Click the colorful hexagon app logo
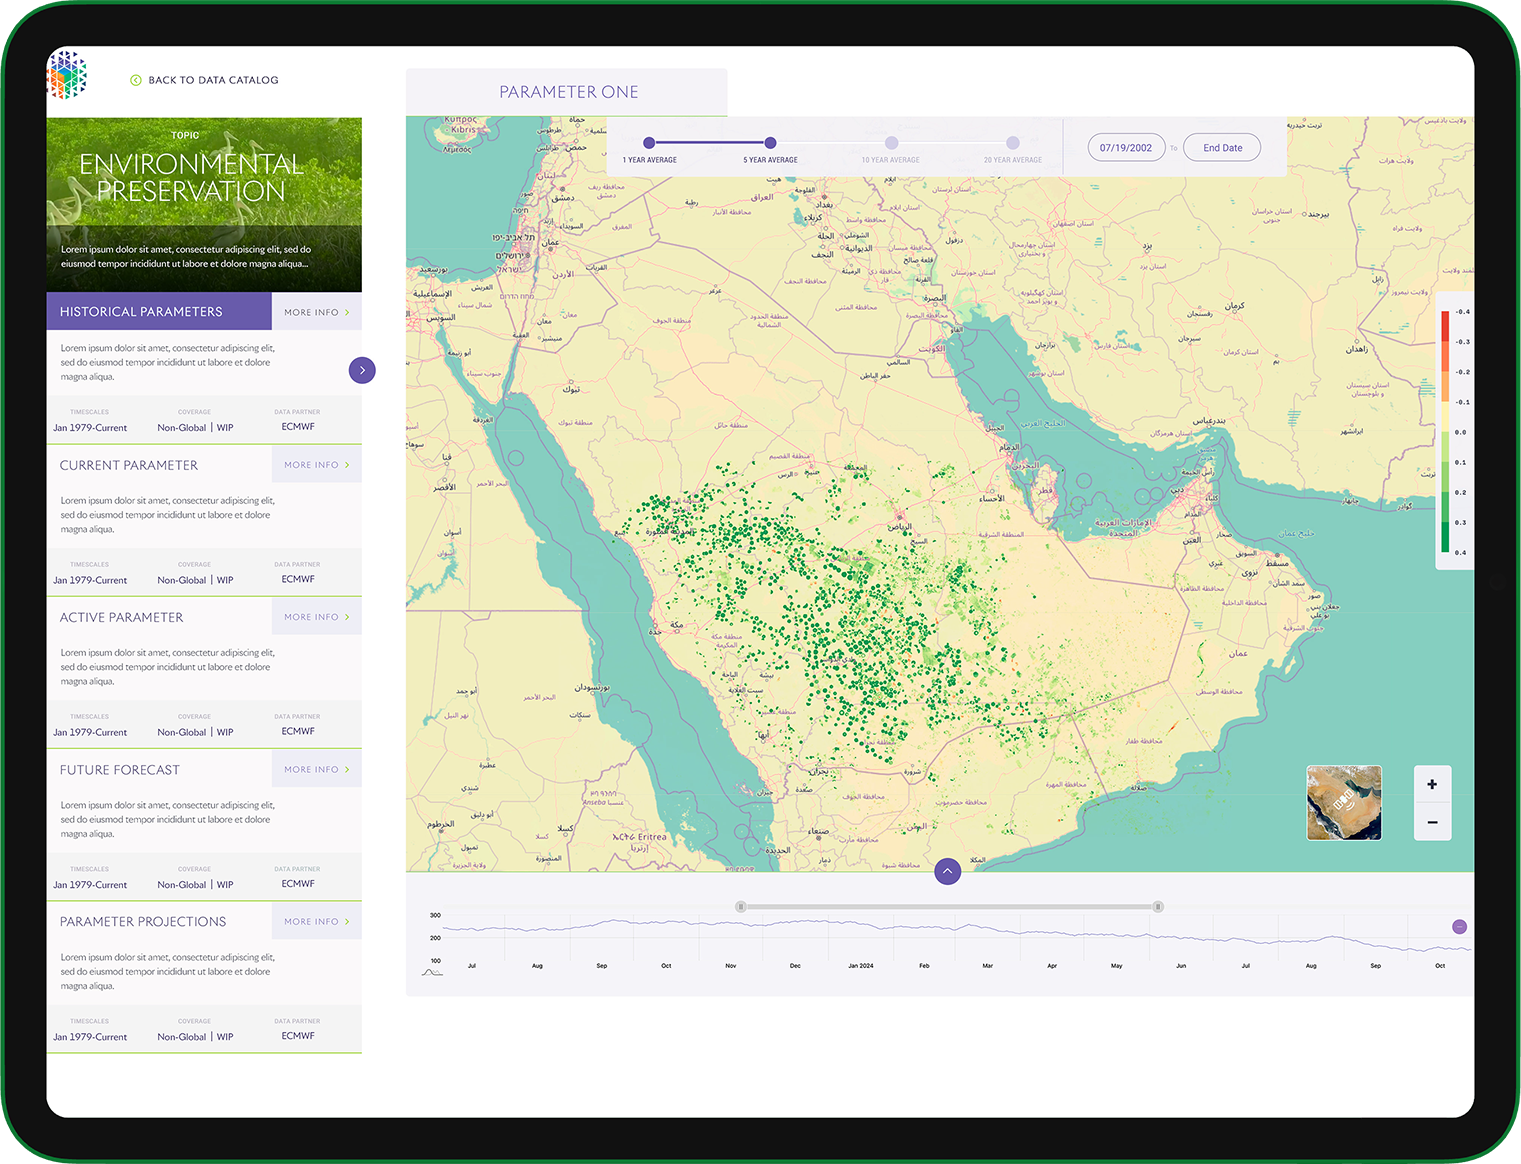1521x1164 pixels. (67, 75)
